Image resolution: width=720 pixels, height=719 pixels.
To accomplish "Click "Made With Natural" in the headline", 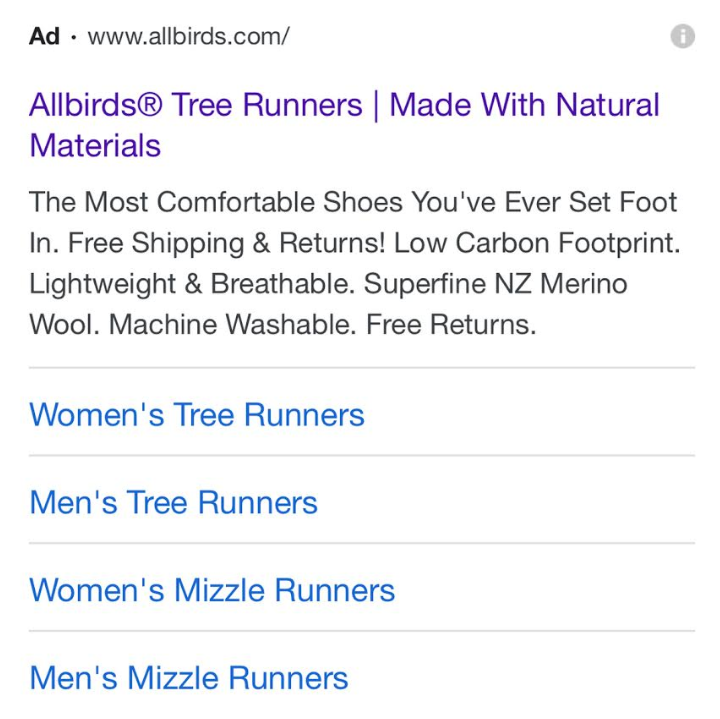I will (x=524, y=105).
